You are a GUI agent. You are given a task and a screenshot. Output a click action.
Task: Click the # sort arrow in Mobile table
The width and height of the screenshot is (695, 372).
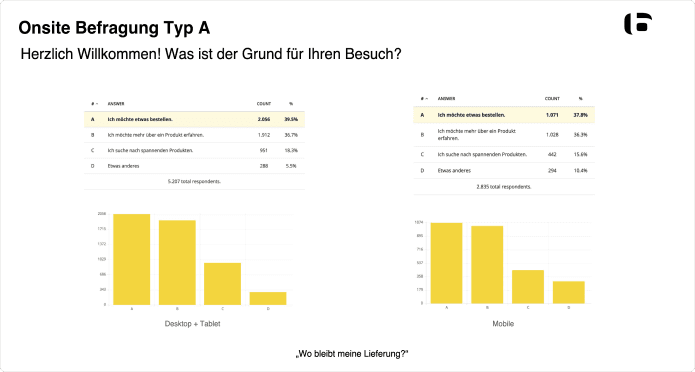coord(426,99)
